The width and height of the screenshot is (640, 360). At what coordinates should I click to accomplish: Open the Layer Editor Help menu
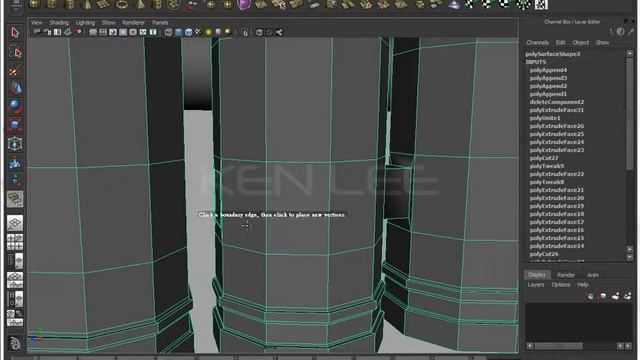click(x=582, y=284)
